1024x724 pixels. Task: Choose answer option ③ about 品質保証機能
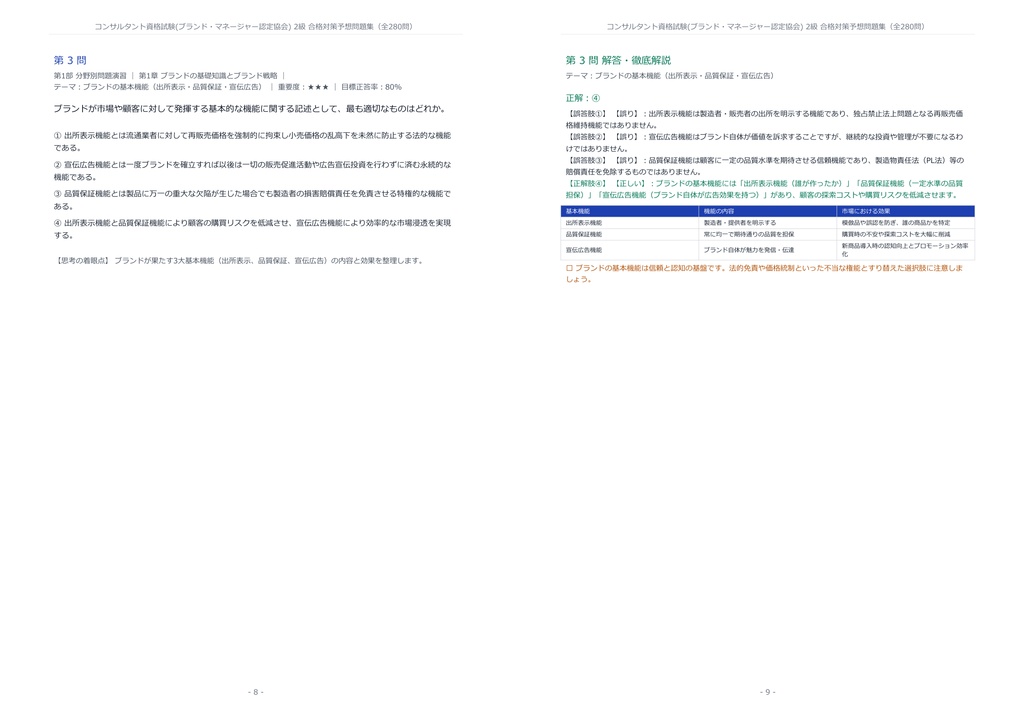(252, 200)
